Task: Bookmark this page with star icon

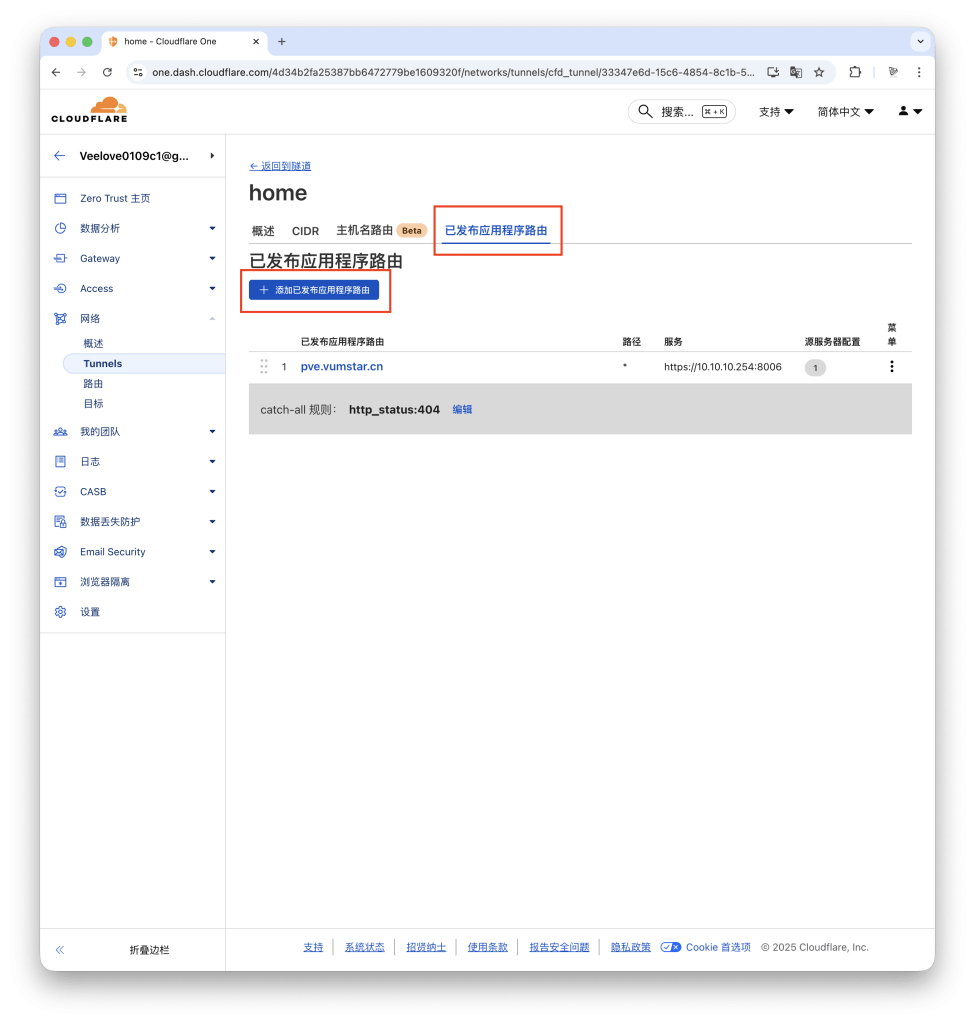Action: [x=819, y=72]
